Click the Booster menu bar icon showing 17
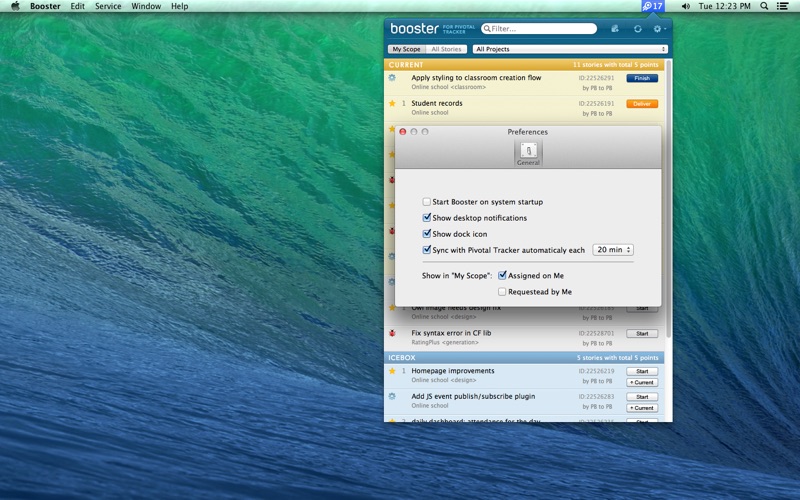The width and height of the screenshot is (800, 500). (x=653, y=6)
